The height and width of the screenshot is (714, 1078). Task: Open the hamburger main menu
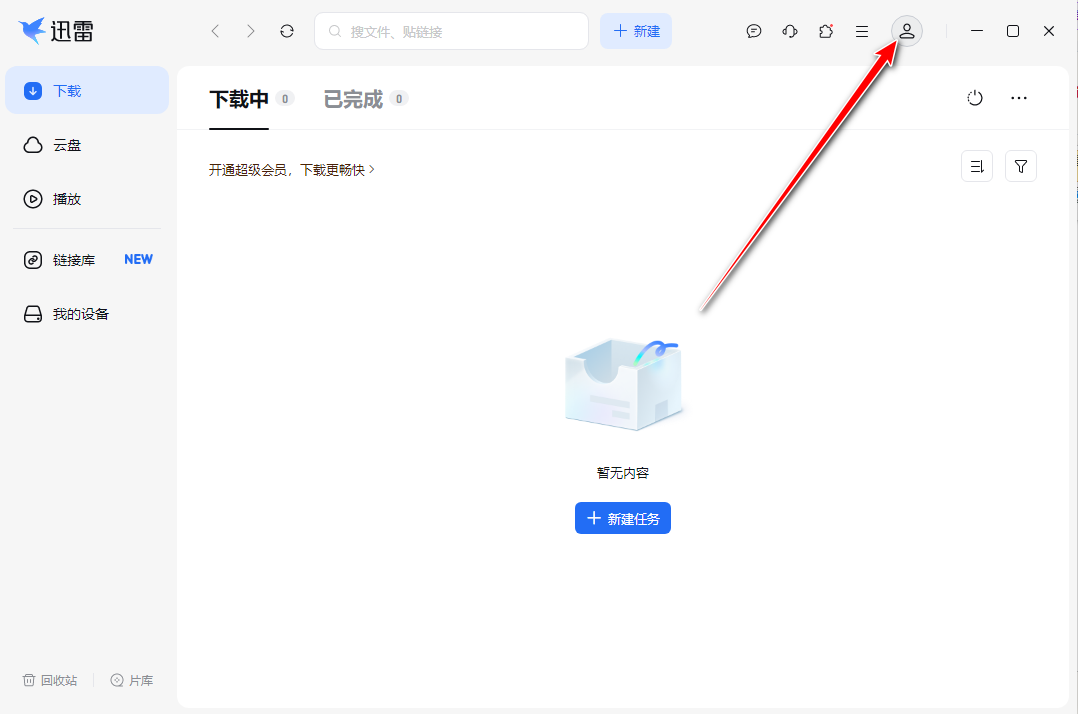pos(861,31)
